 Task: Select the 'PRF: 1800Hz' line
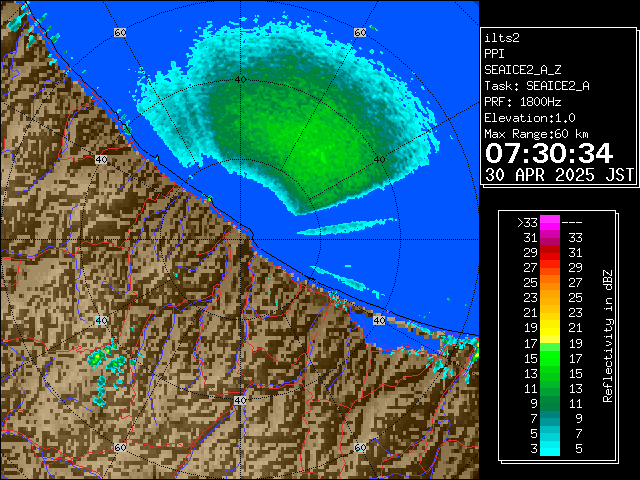coord(522,102)
